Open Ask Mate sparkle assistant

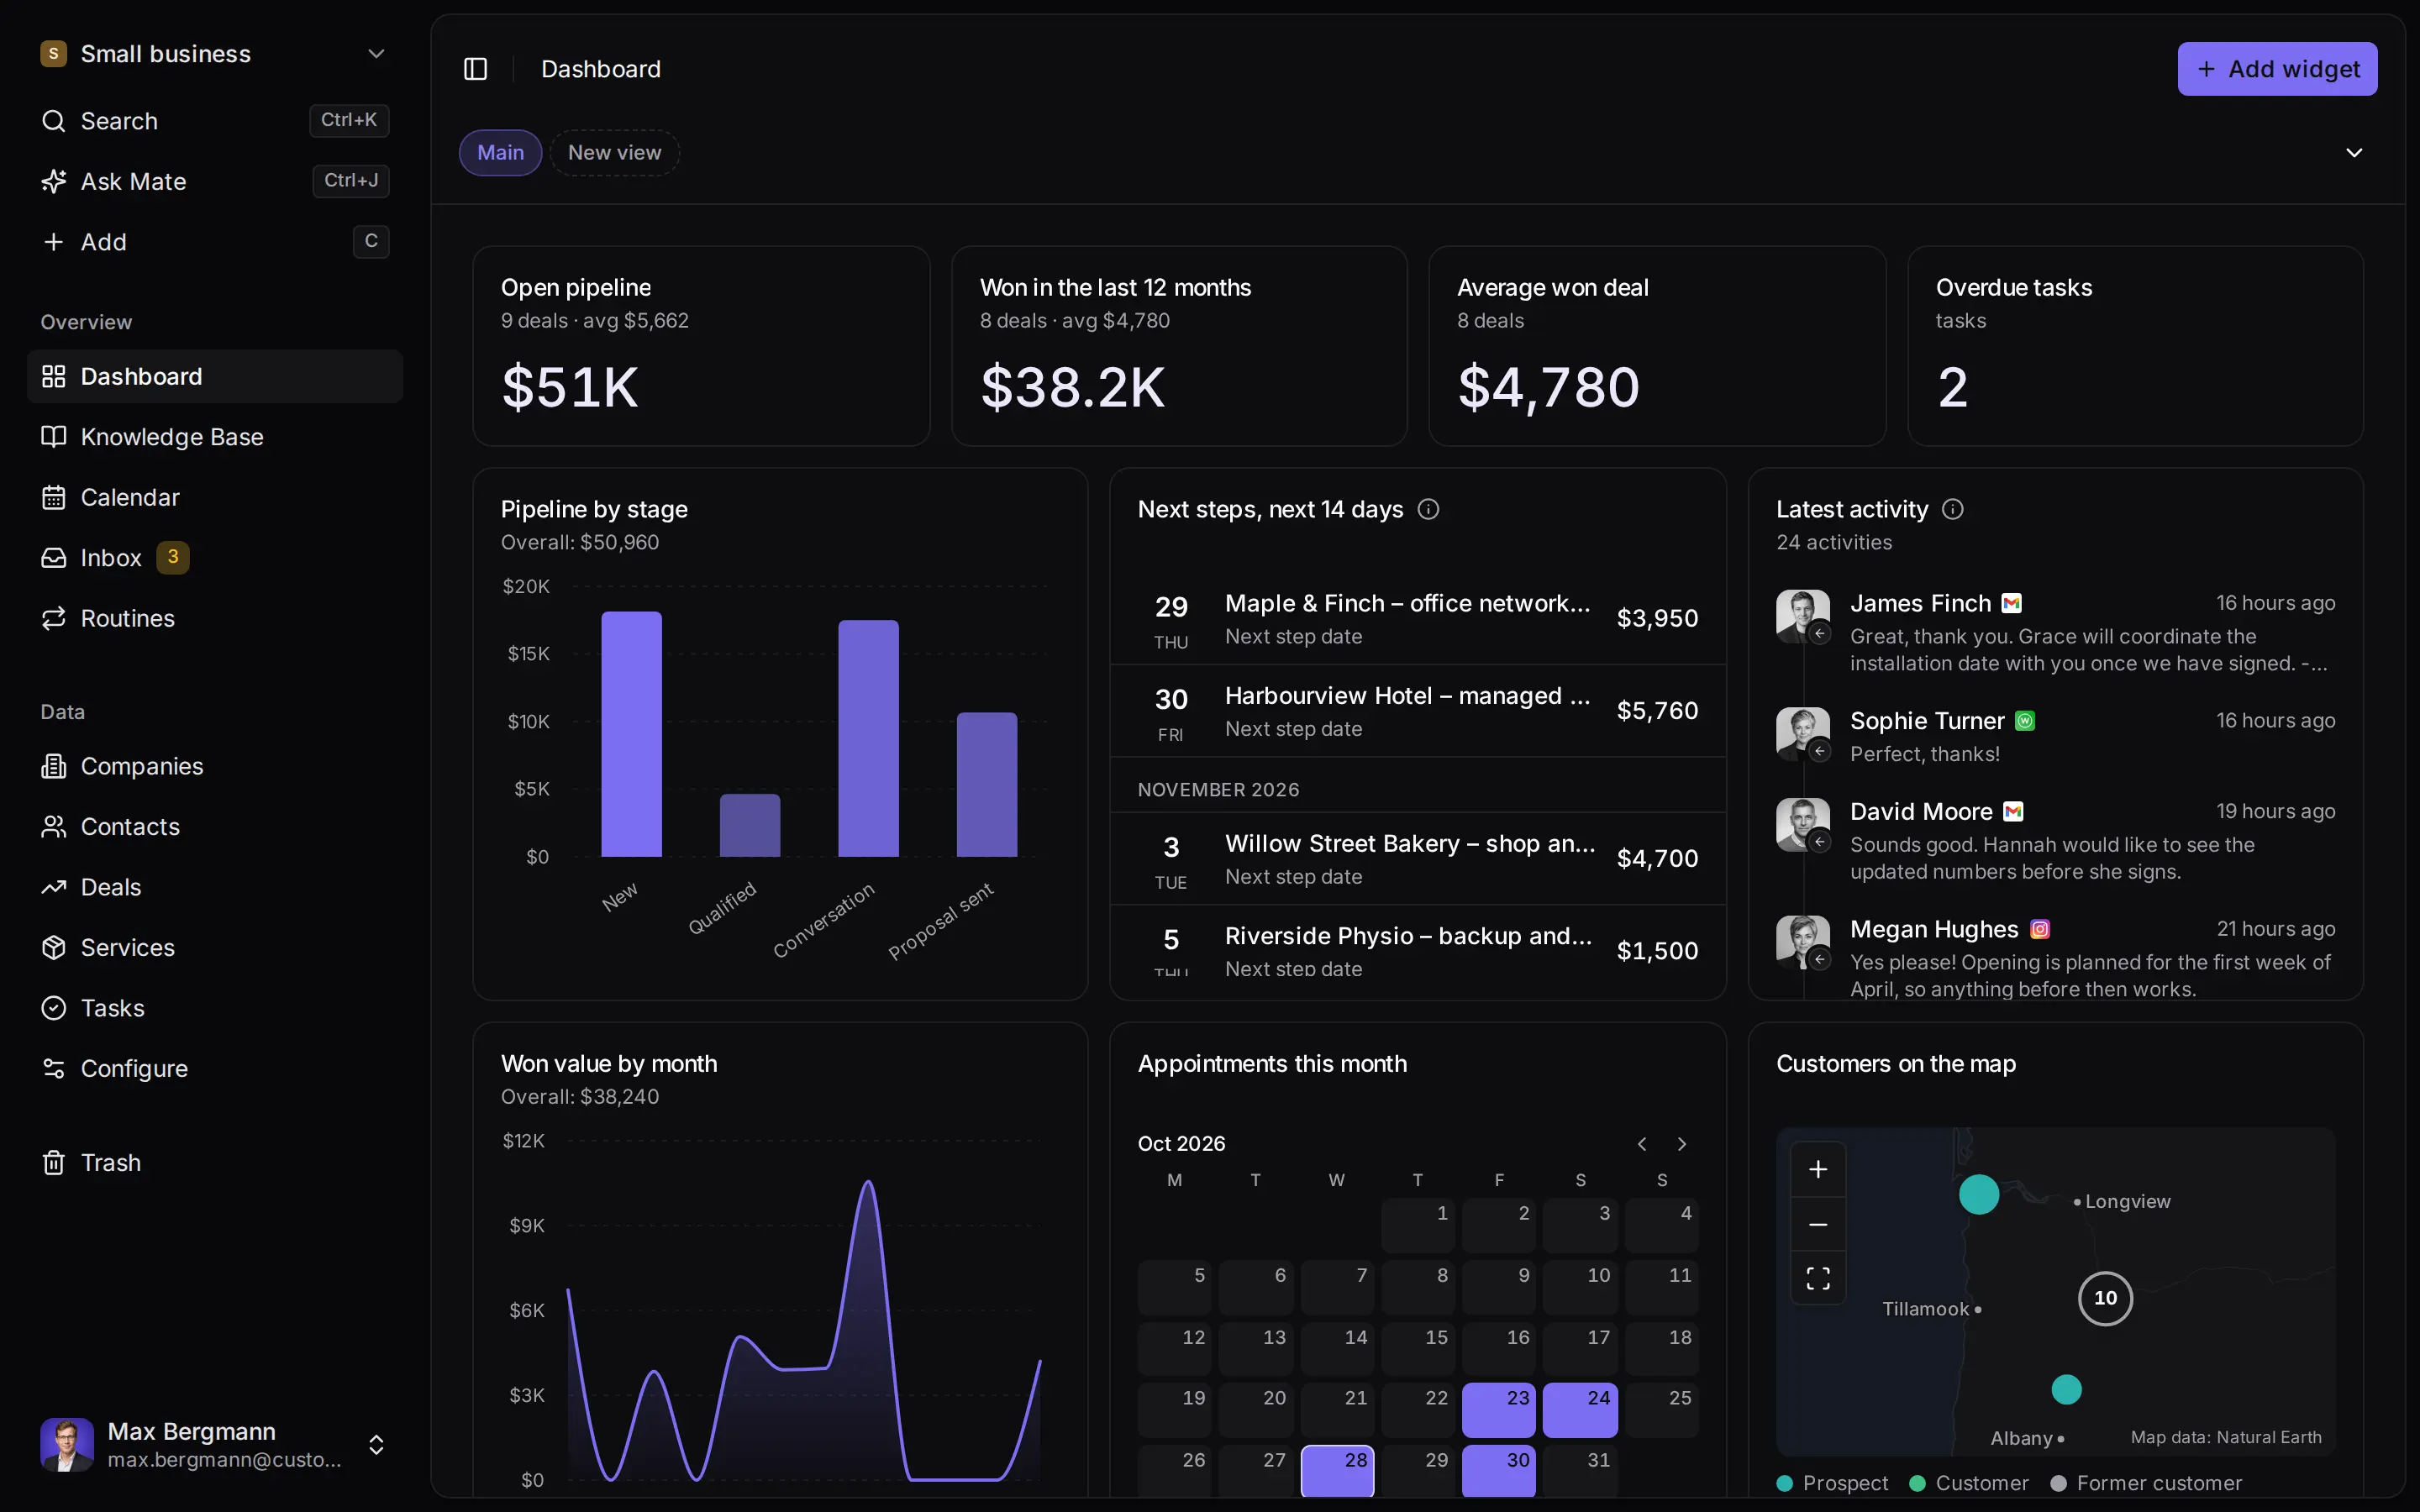(214, 181)
